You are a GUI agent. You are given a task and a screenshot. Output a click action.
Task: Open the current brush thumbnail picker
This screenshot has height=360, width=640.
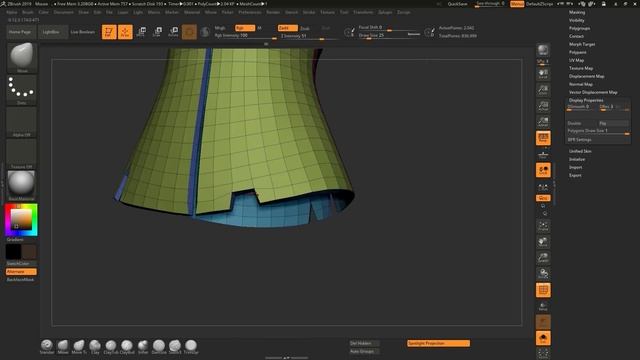coord(22,58)
